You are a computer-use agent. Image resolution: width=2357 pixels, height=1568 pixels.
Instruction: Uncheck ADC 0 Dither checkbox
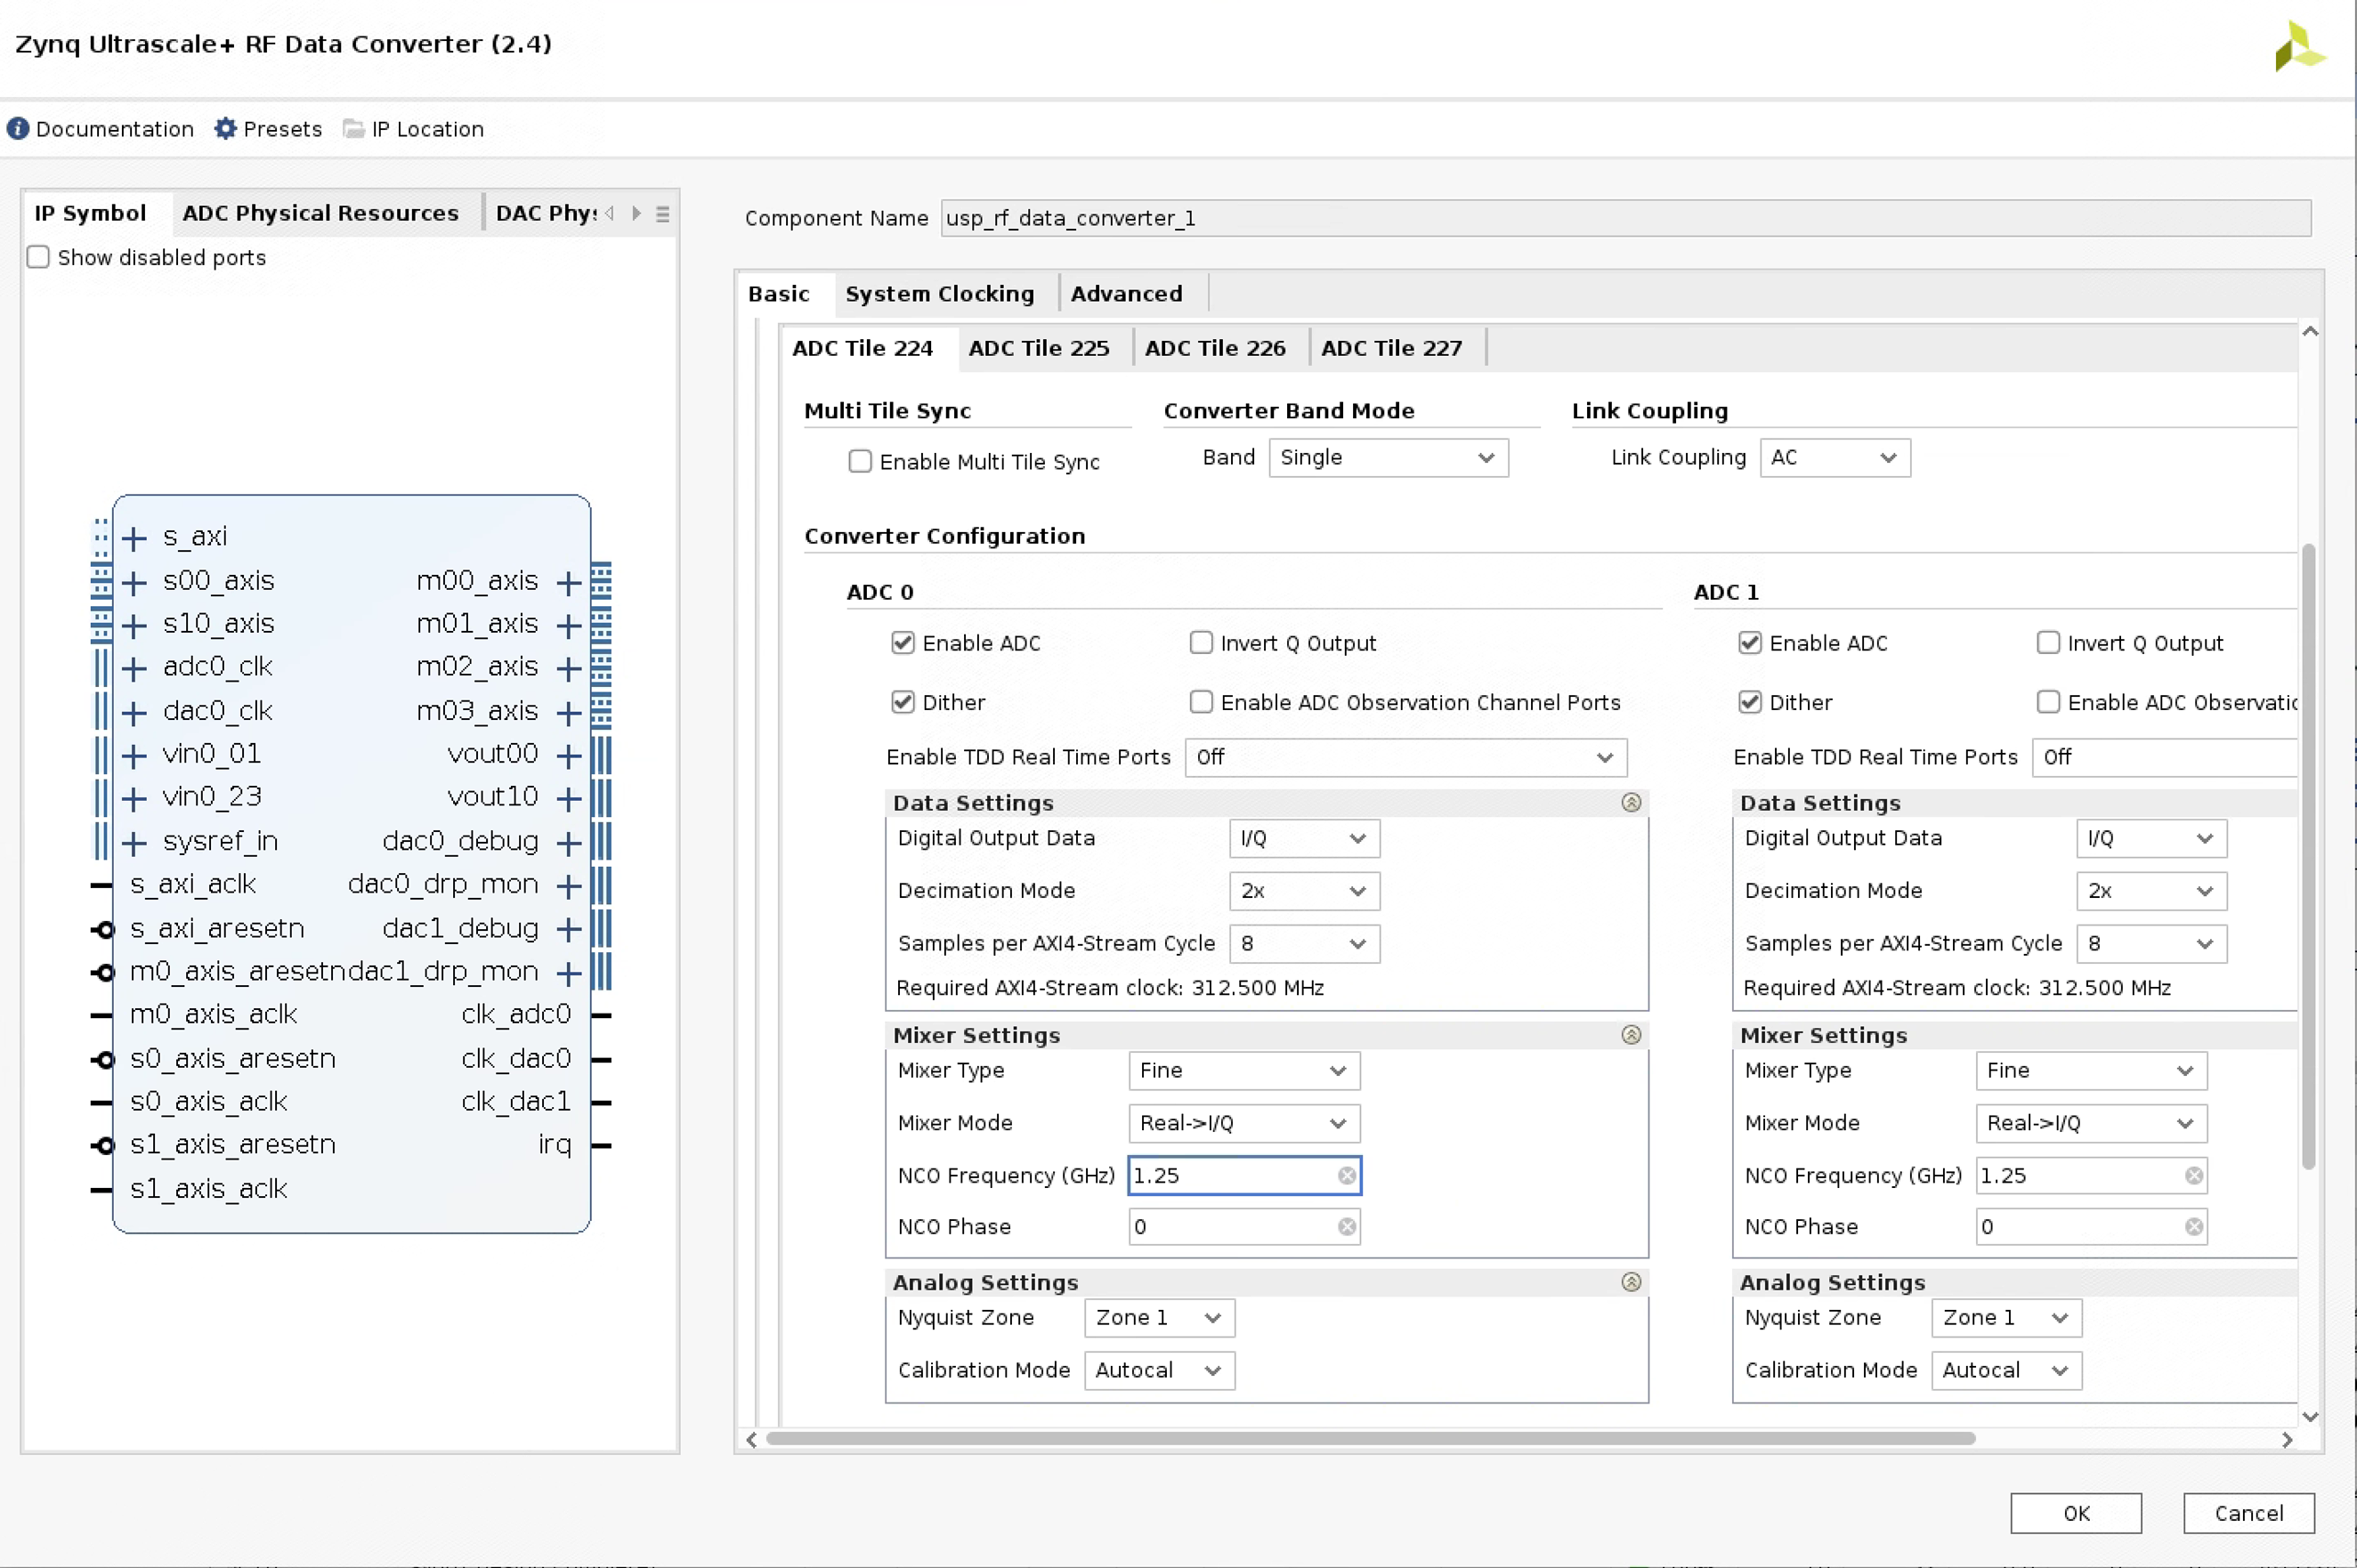(x=903, y=702)
